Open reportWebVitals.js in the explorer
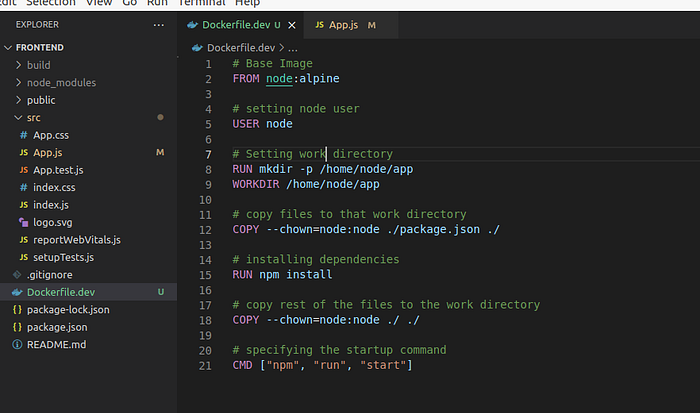The image size is (700, 413). 88,240
